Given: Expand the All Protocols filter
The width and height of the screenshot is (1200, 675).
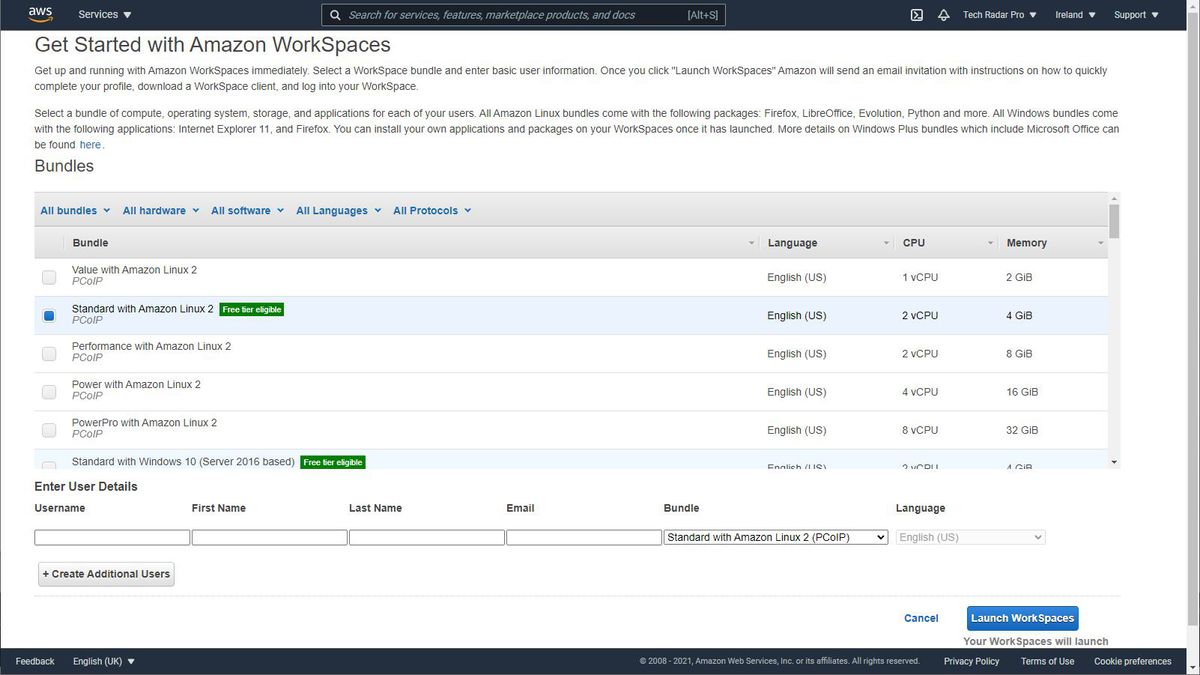Looking at the screenshot, I should pyautogui.click(x=431, y=210).
